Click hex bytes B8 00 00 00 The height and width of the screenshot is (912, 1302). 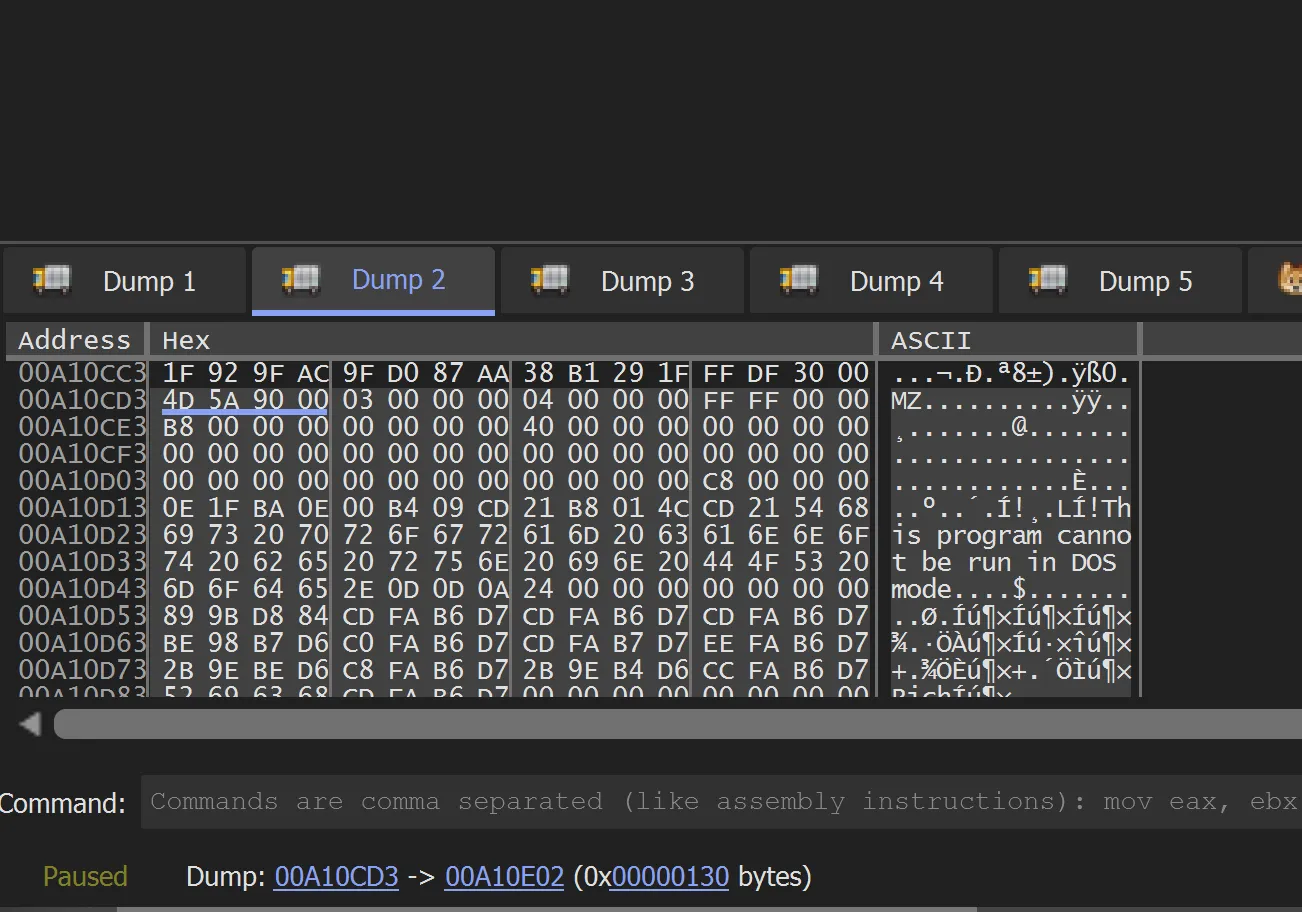245,427
